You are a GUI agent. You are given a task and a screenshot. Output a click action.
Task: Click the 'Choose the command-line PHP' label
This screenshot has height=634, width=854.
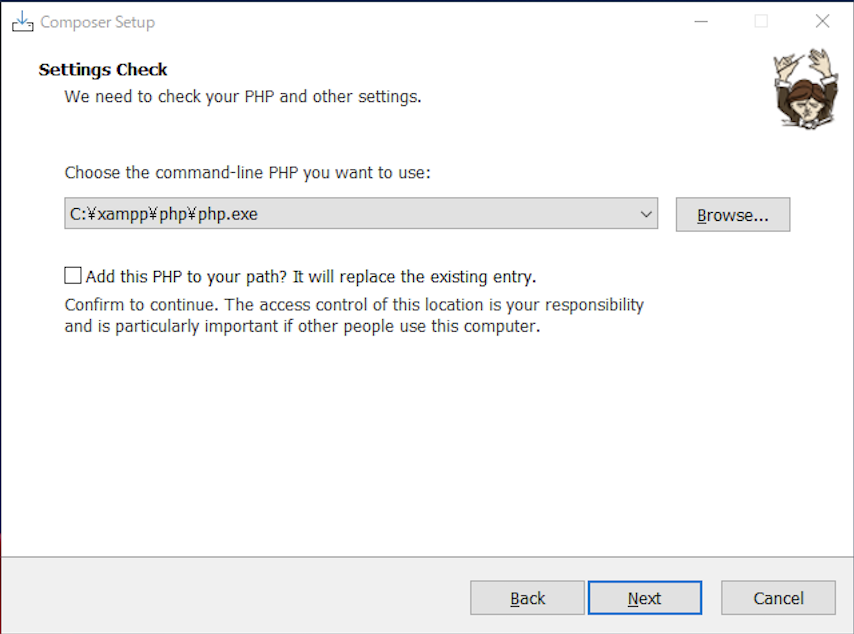pos(247,173)
